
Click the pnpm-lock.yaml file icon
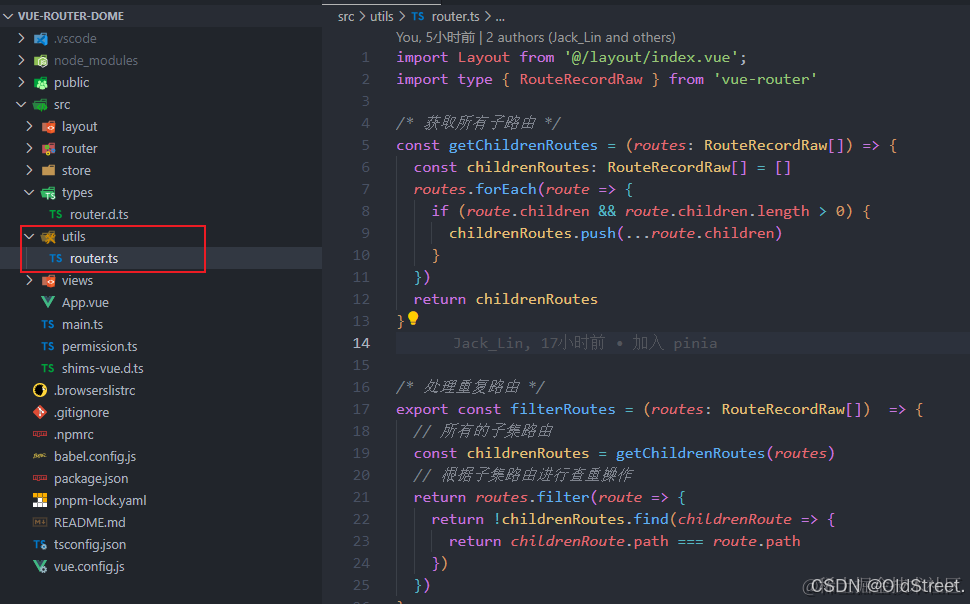click(40, 500)
